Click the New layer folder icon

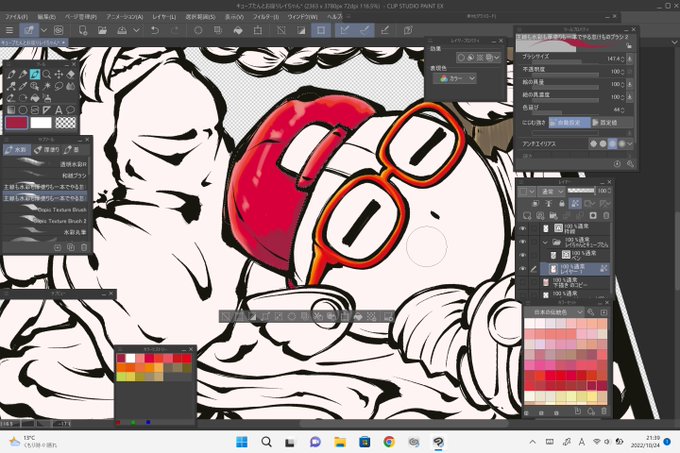click(x=553, y=215)
